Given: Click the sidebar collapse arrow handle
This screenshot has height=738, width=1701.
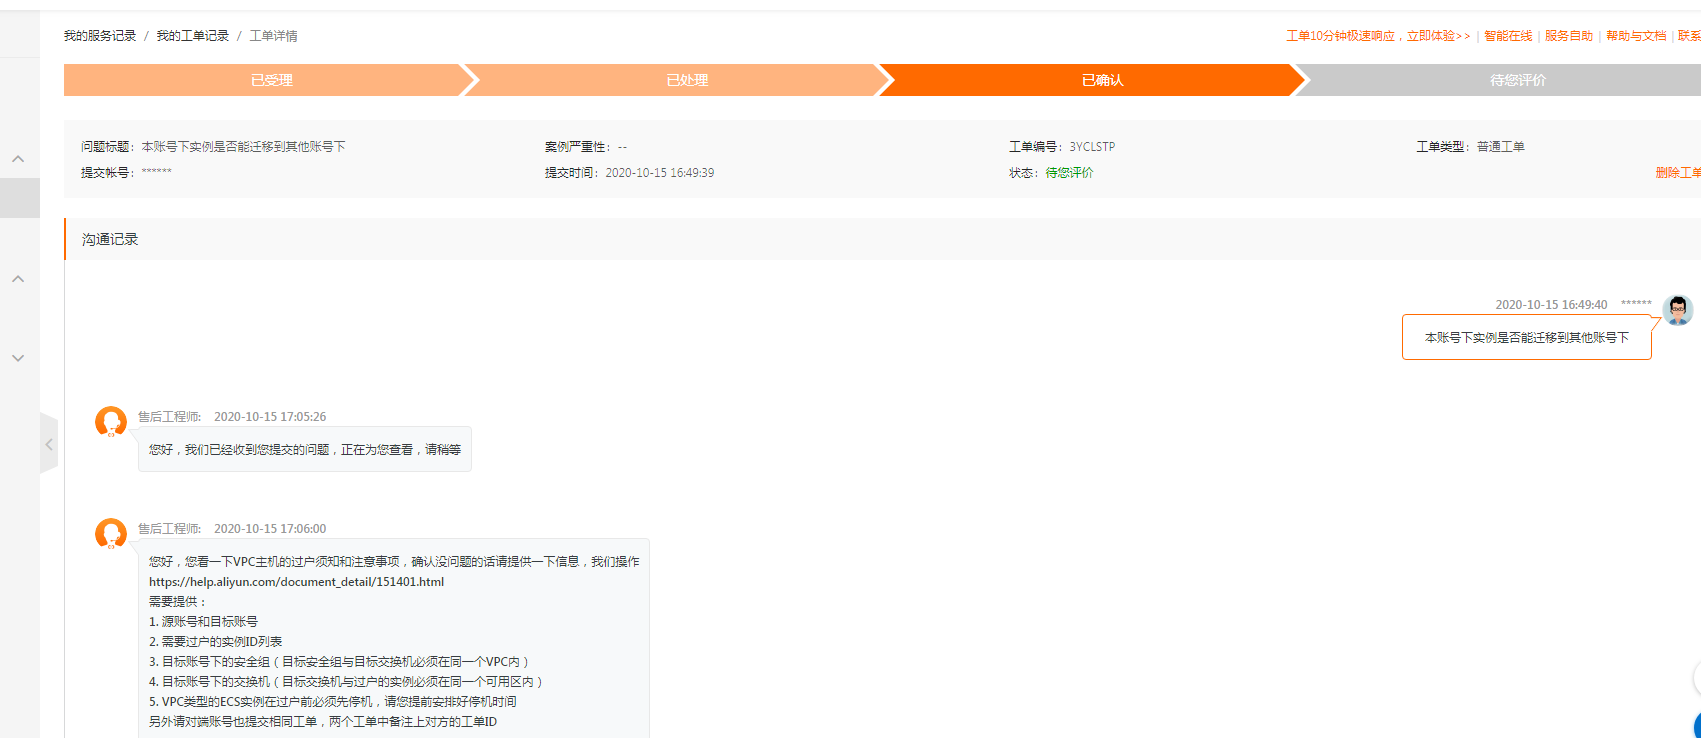Looking at the screenshot, I should click(x=48, y=443).
